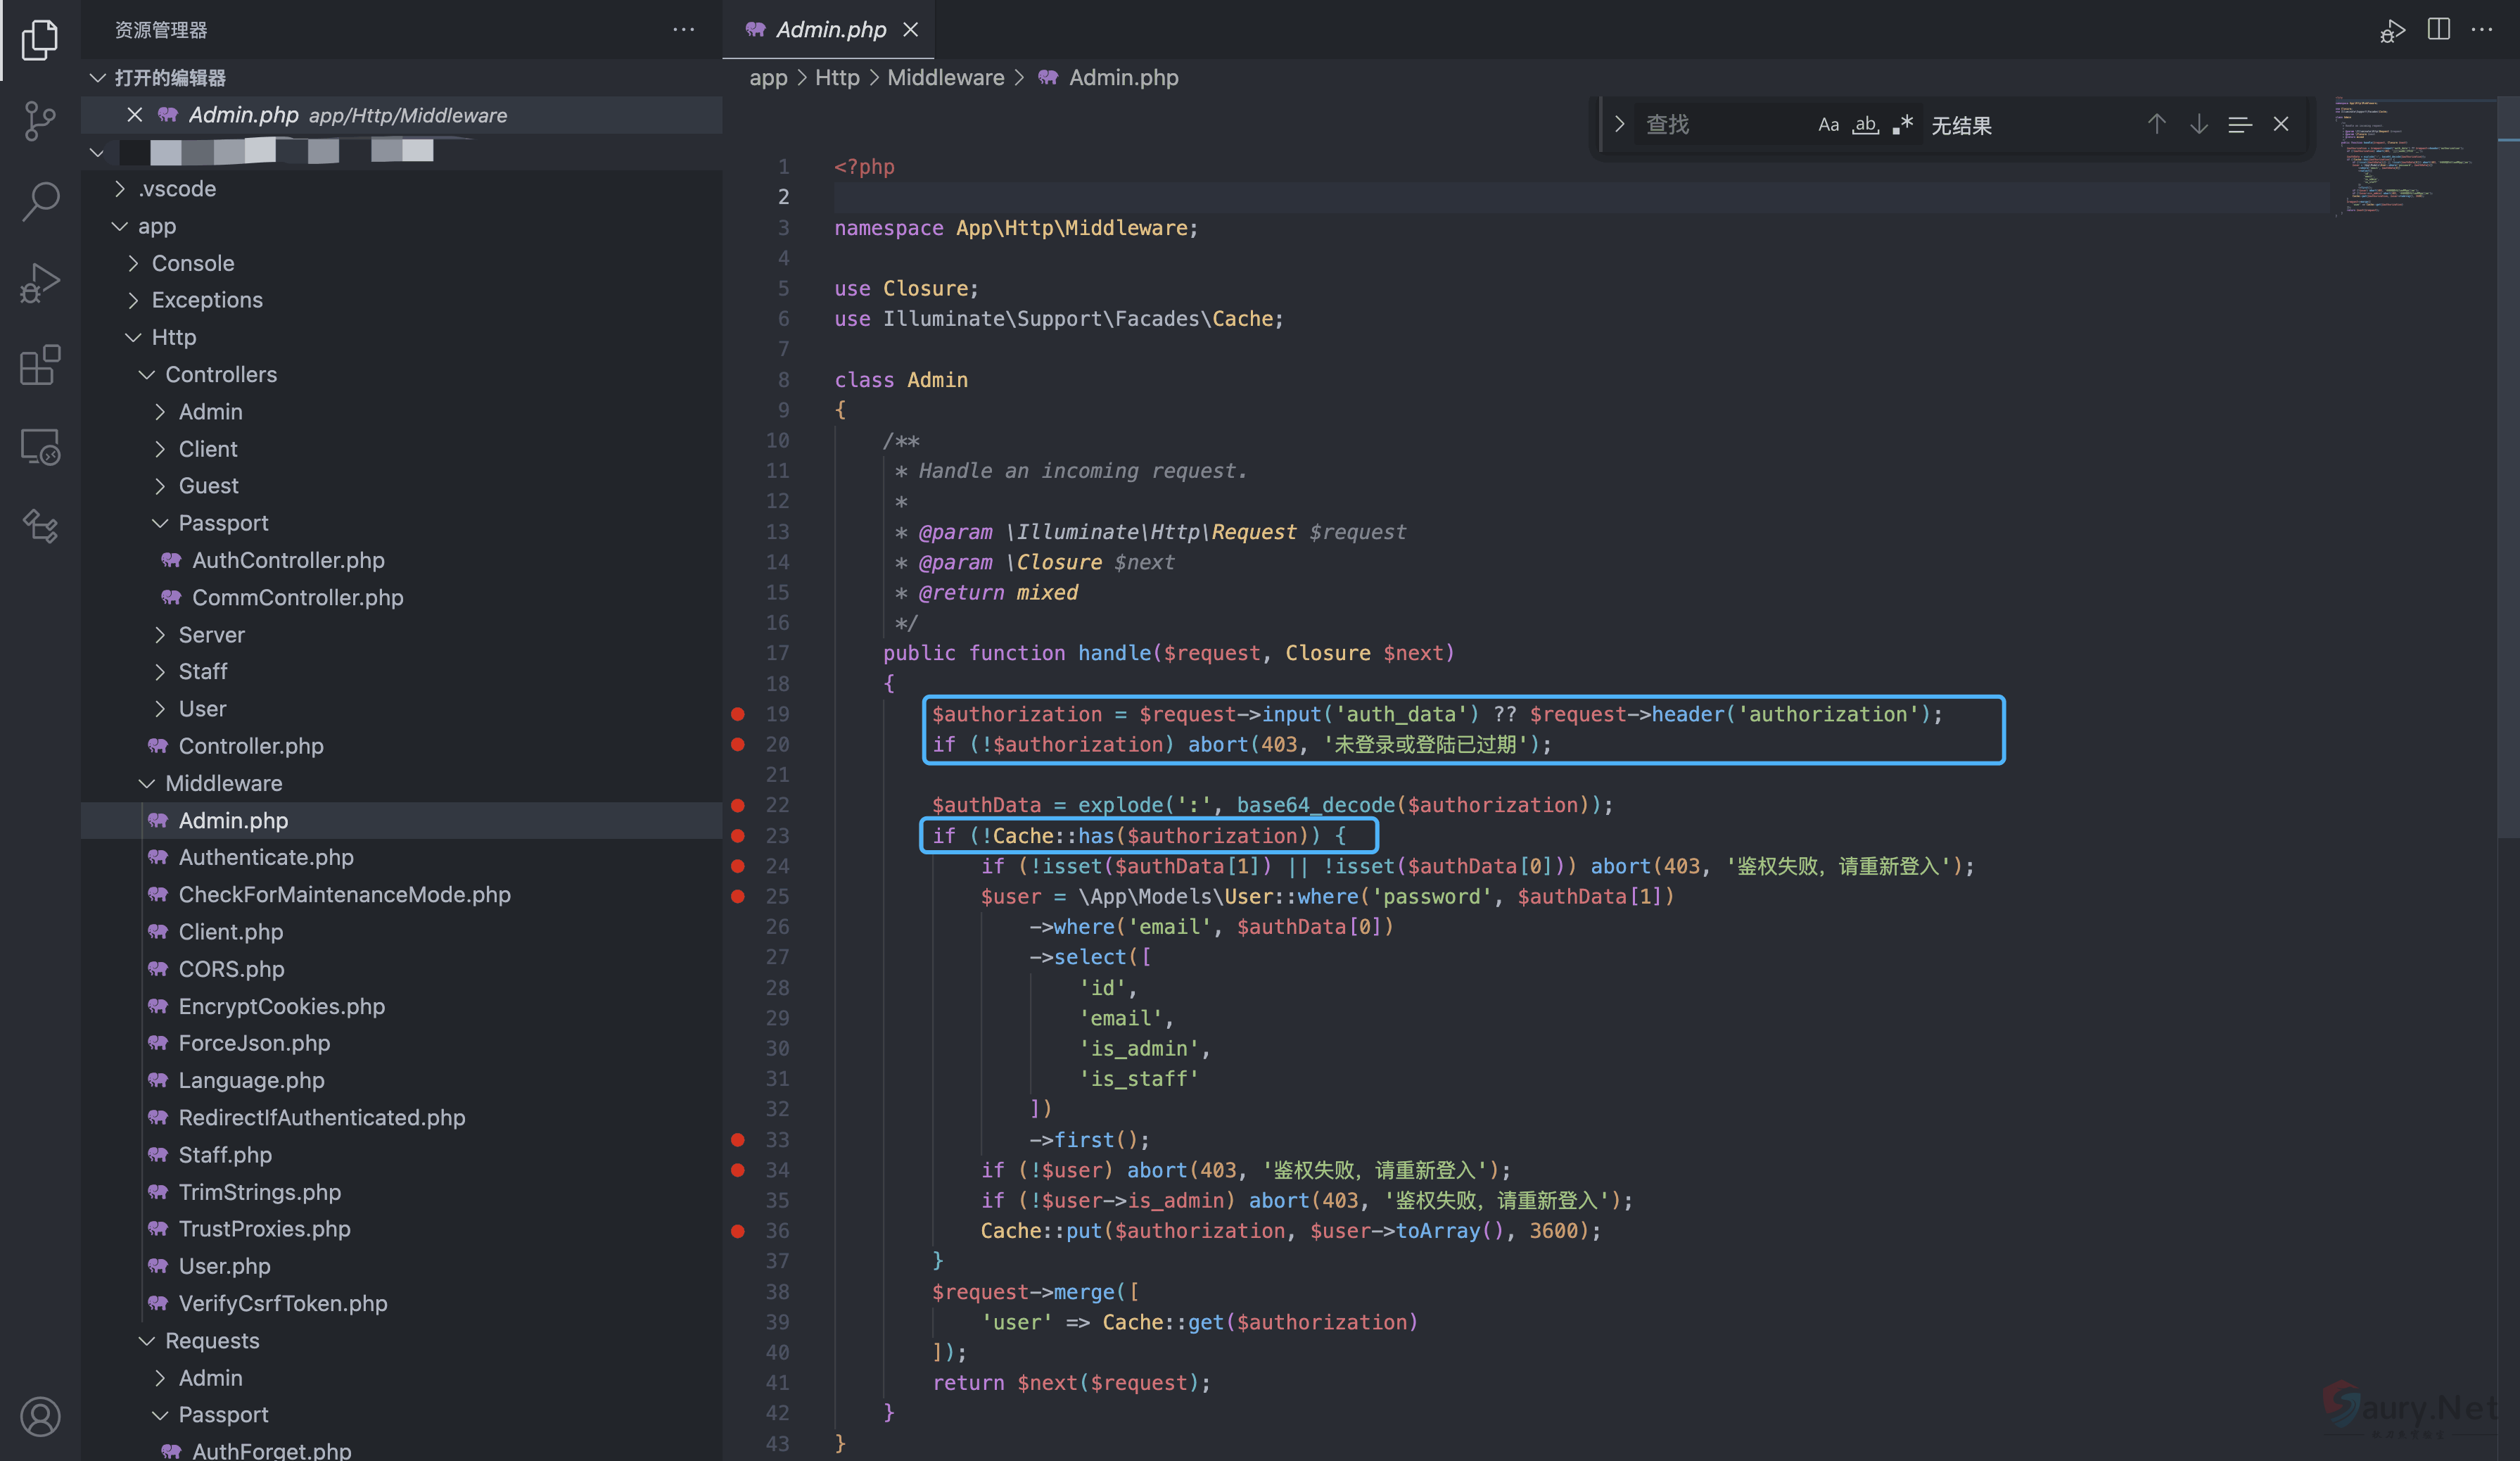2520x1461 pixels.
Task: Toggle match whole word option
Action: (x=1865, y=125)
